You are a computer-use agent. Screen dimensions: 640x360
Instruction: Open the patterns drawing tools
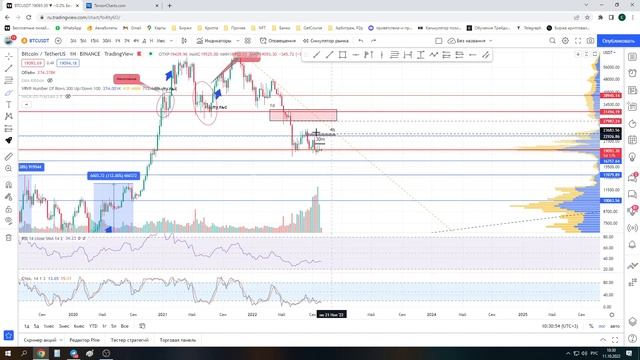9,116
